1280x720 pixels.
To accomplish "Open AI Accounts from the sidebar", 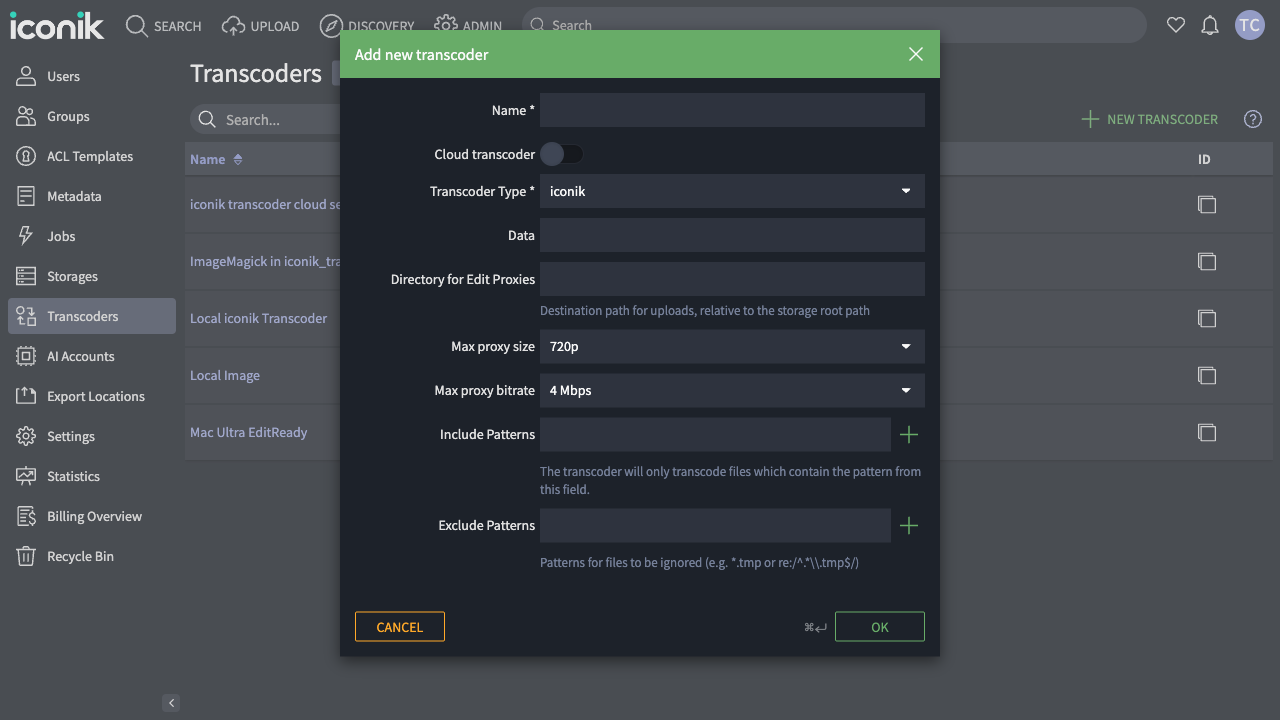I will (x=78, y=356).
